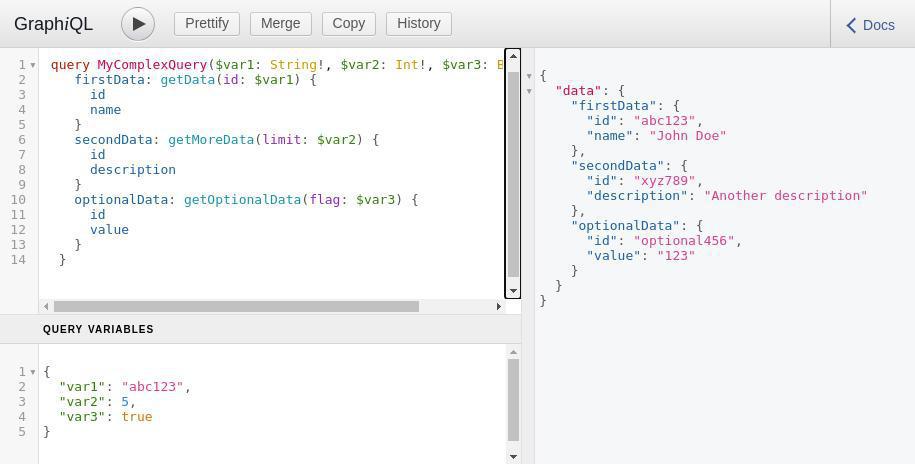Click "optionalData:" alias on line 10
The image size is (915, 464).
(125, 200)
